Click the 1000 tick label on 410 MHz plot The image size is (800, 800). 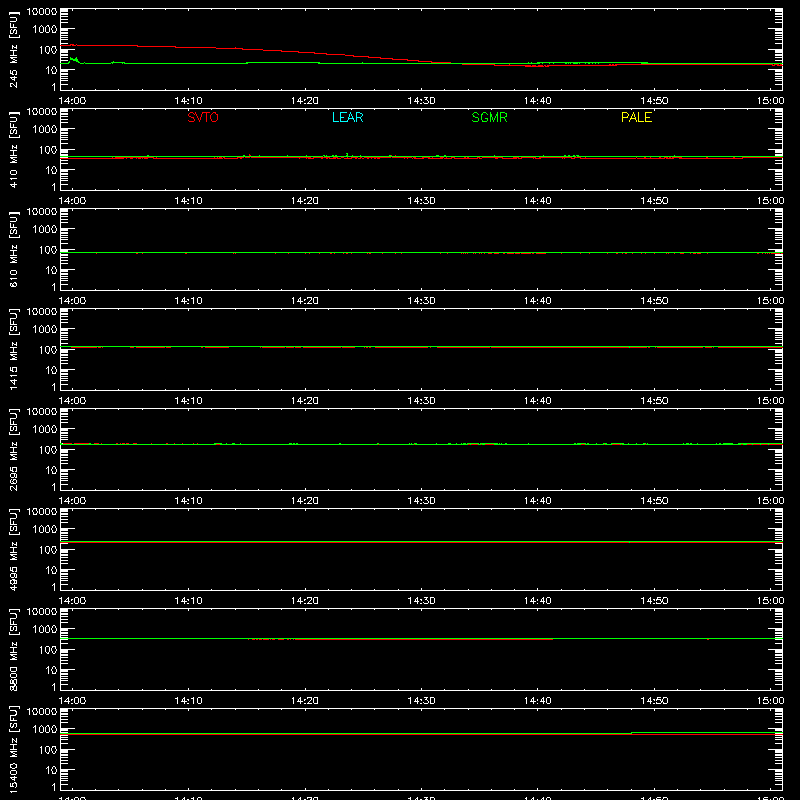45,130
